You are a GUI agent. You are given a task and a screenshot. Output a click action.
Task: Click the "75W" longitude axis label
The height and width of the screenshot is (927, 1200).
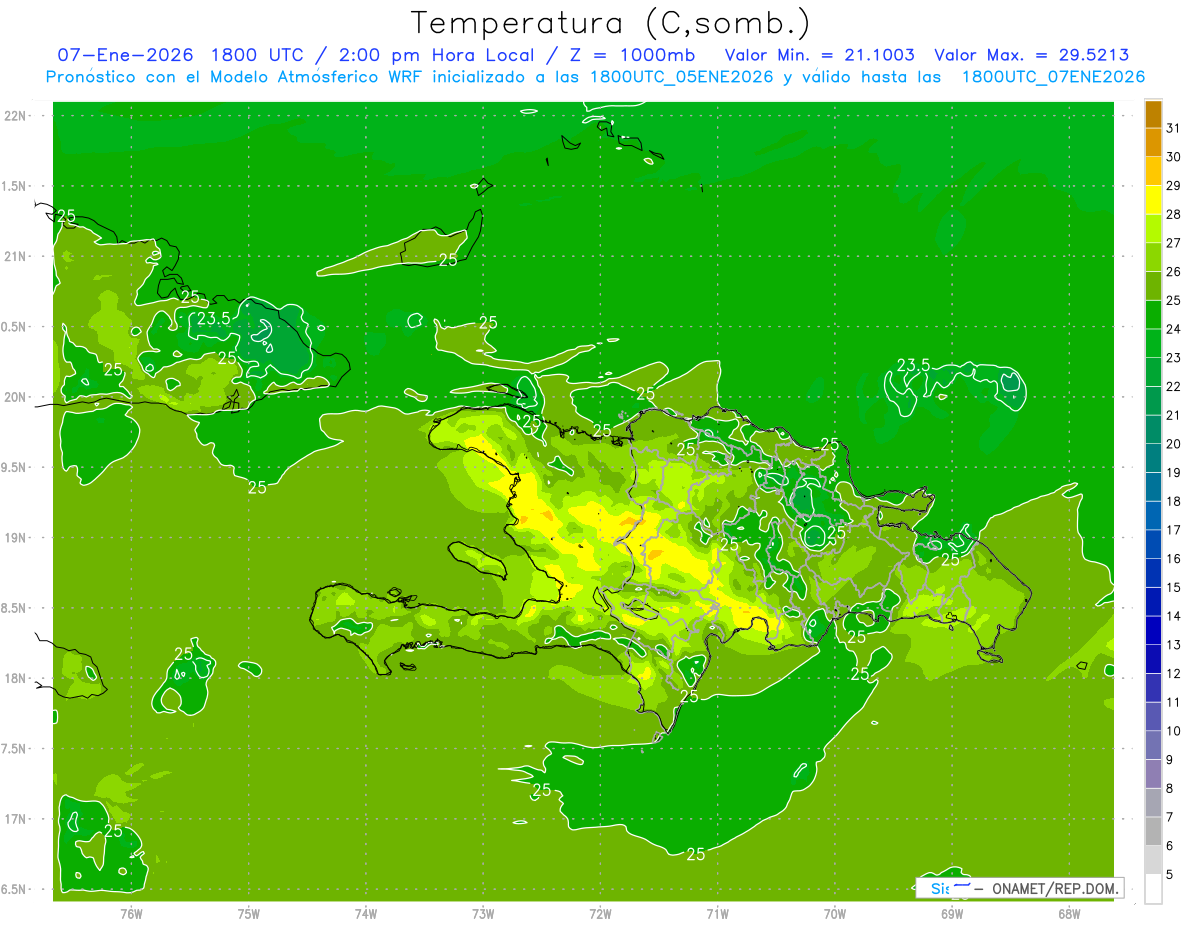(x=249, y=913)
